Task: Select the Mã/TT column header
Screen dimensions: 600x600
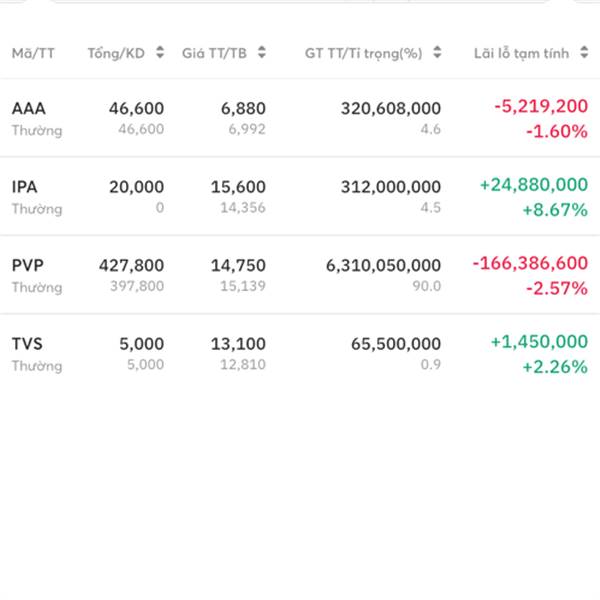Action: 32,53
